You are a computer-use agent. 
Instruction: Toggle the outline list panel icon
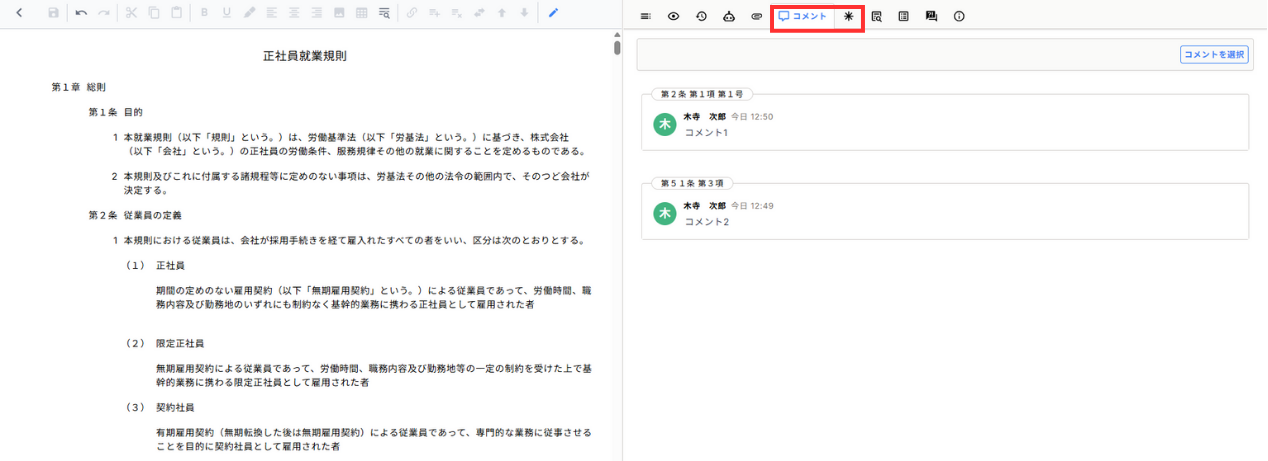point(646,16)
